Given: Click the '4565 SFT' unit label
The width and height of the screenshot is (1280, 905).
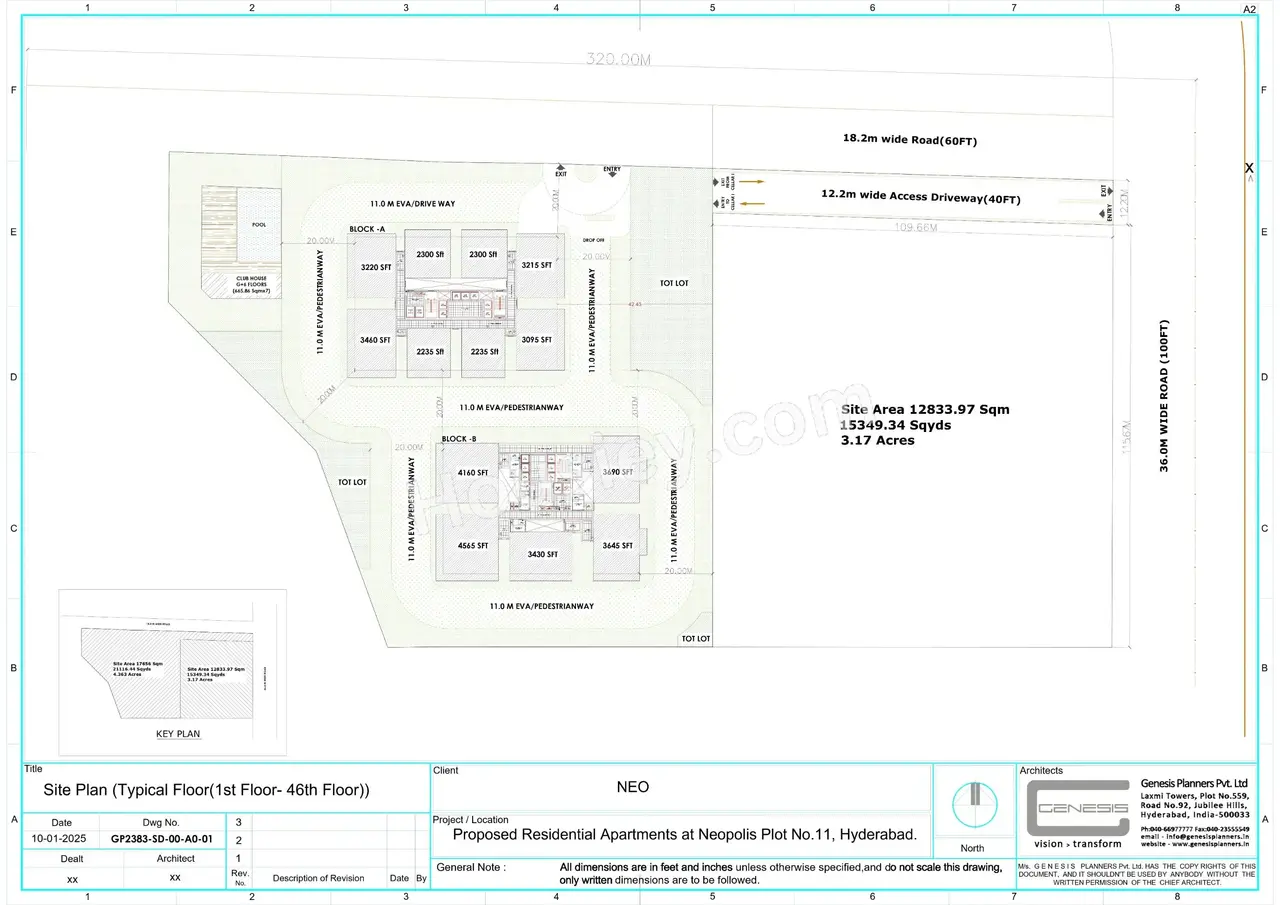Looking at the screenshot, I should click(472, 546).
